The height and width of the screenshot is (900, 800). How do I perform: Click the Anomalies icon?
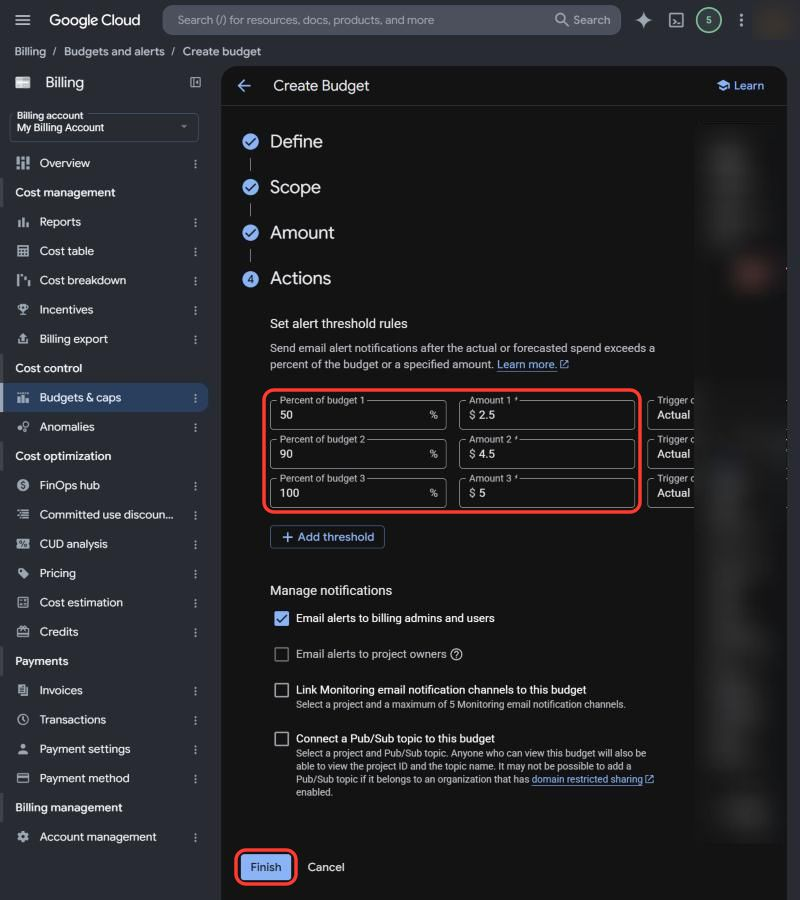[x=23, y=426]
